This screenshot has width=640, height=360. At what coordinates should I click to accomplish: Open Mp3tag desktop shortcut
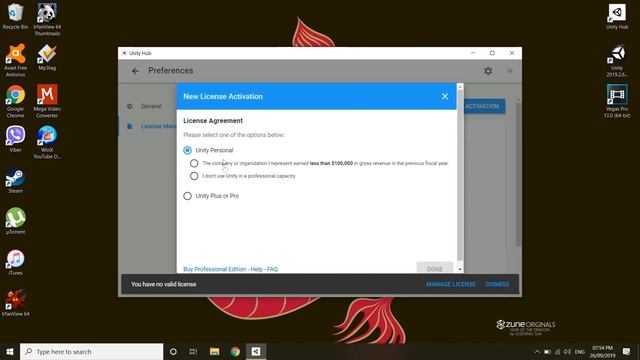(x=47, y=57)
